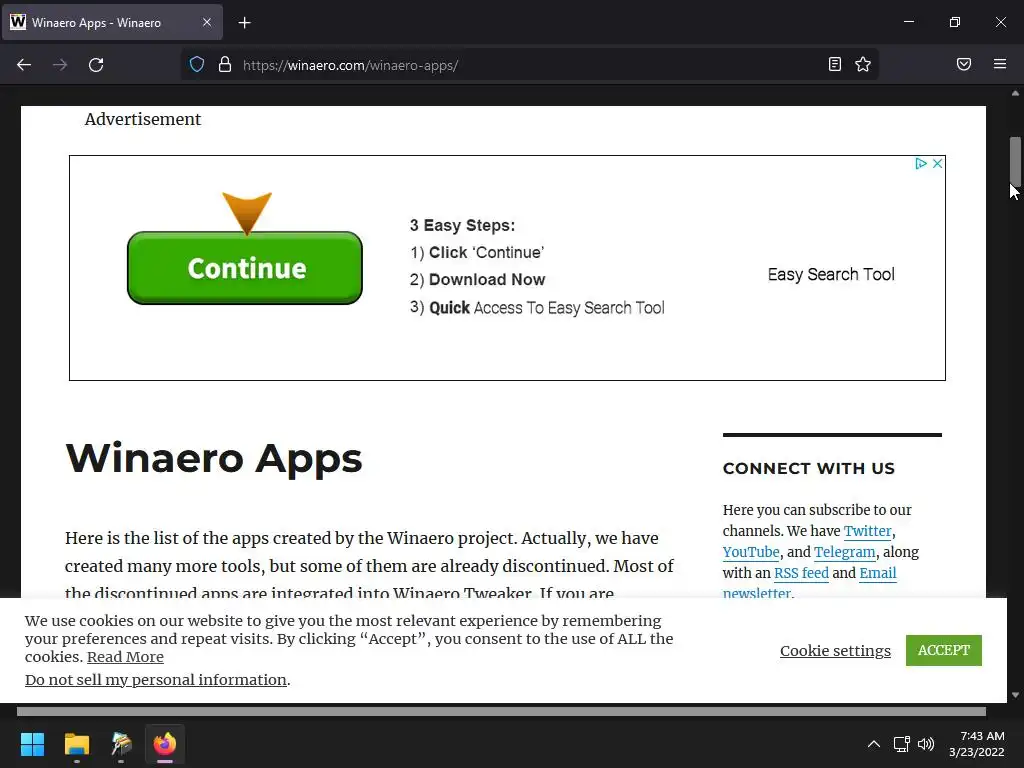Click the '3 Easy Steps:' ad text
This screenshot has height=768, width=1024.
(462, 225)
